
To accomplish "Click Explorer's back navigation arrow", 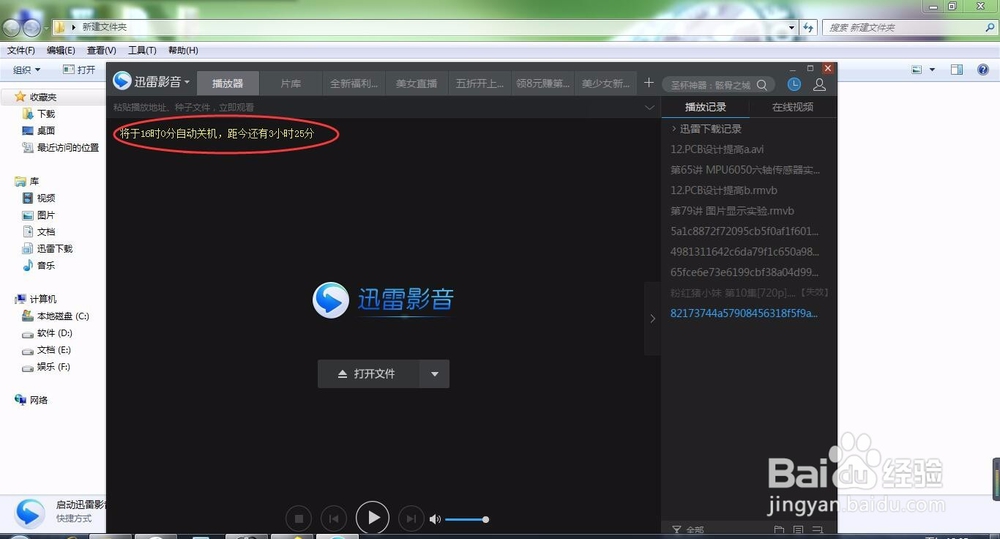I will 11,27.
